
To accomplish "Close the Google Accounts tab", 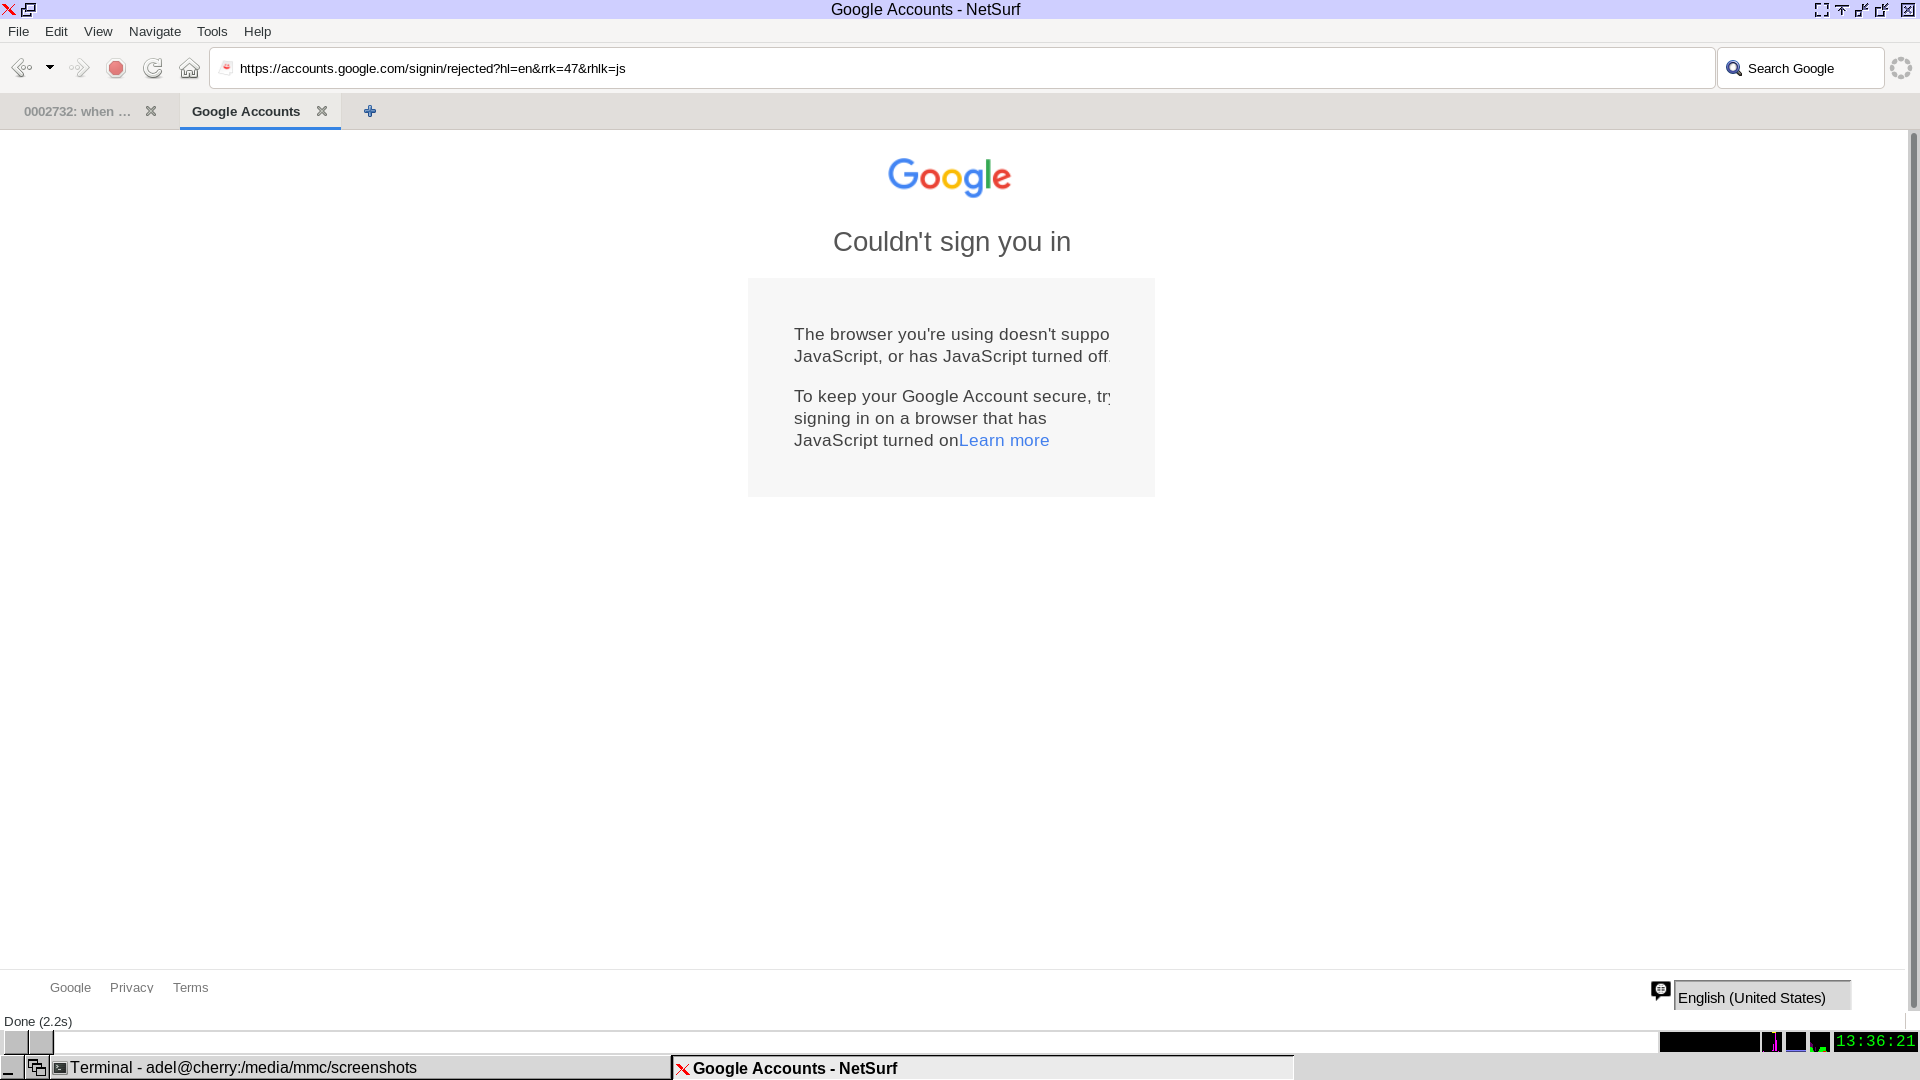I will 322,111.
